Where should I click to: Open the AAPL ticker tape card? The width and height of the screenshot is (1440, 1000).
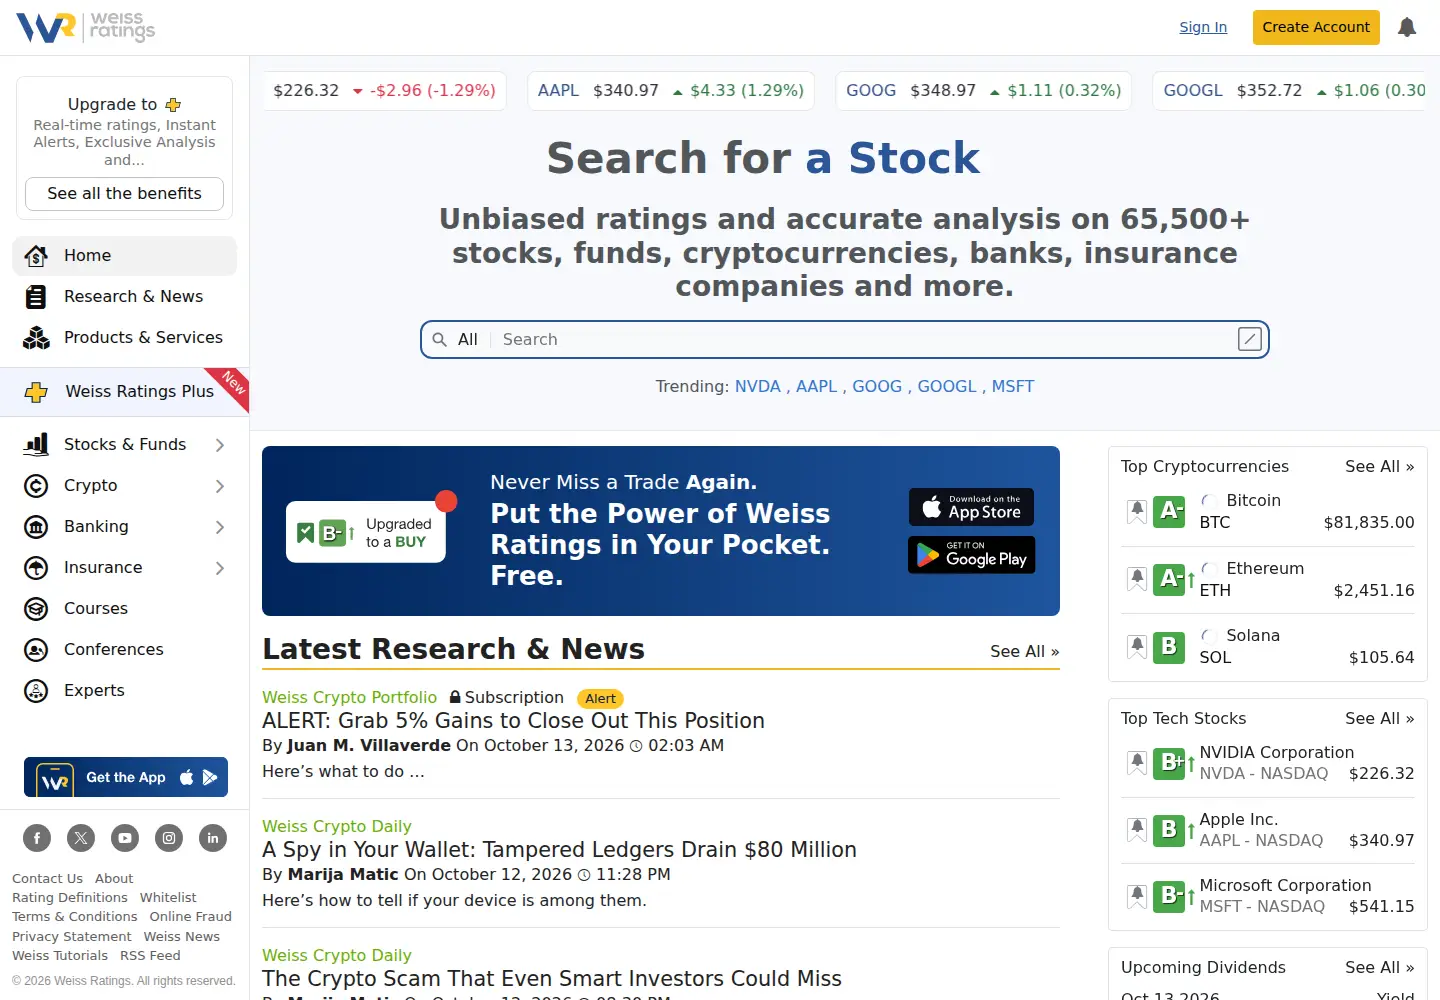671,91
